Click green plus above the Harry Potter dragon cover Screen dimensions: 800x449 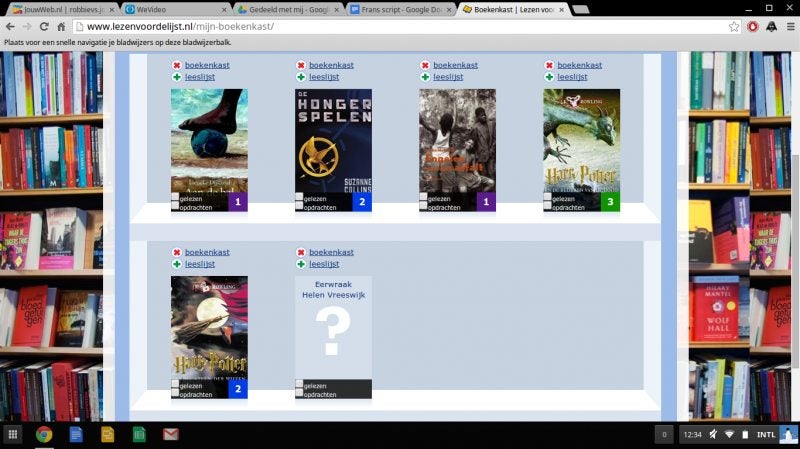pyautogui.click(x=549, y=77)
